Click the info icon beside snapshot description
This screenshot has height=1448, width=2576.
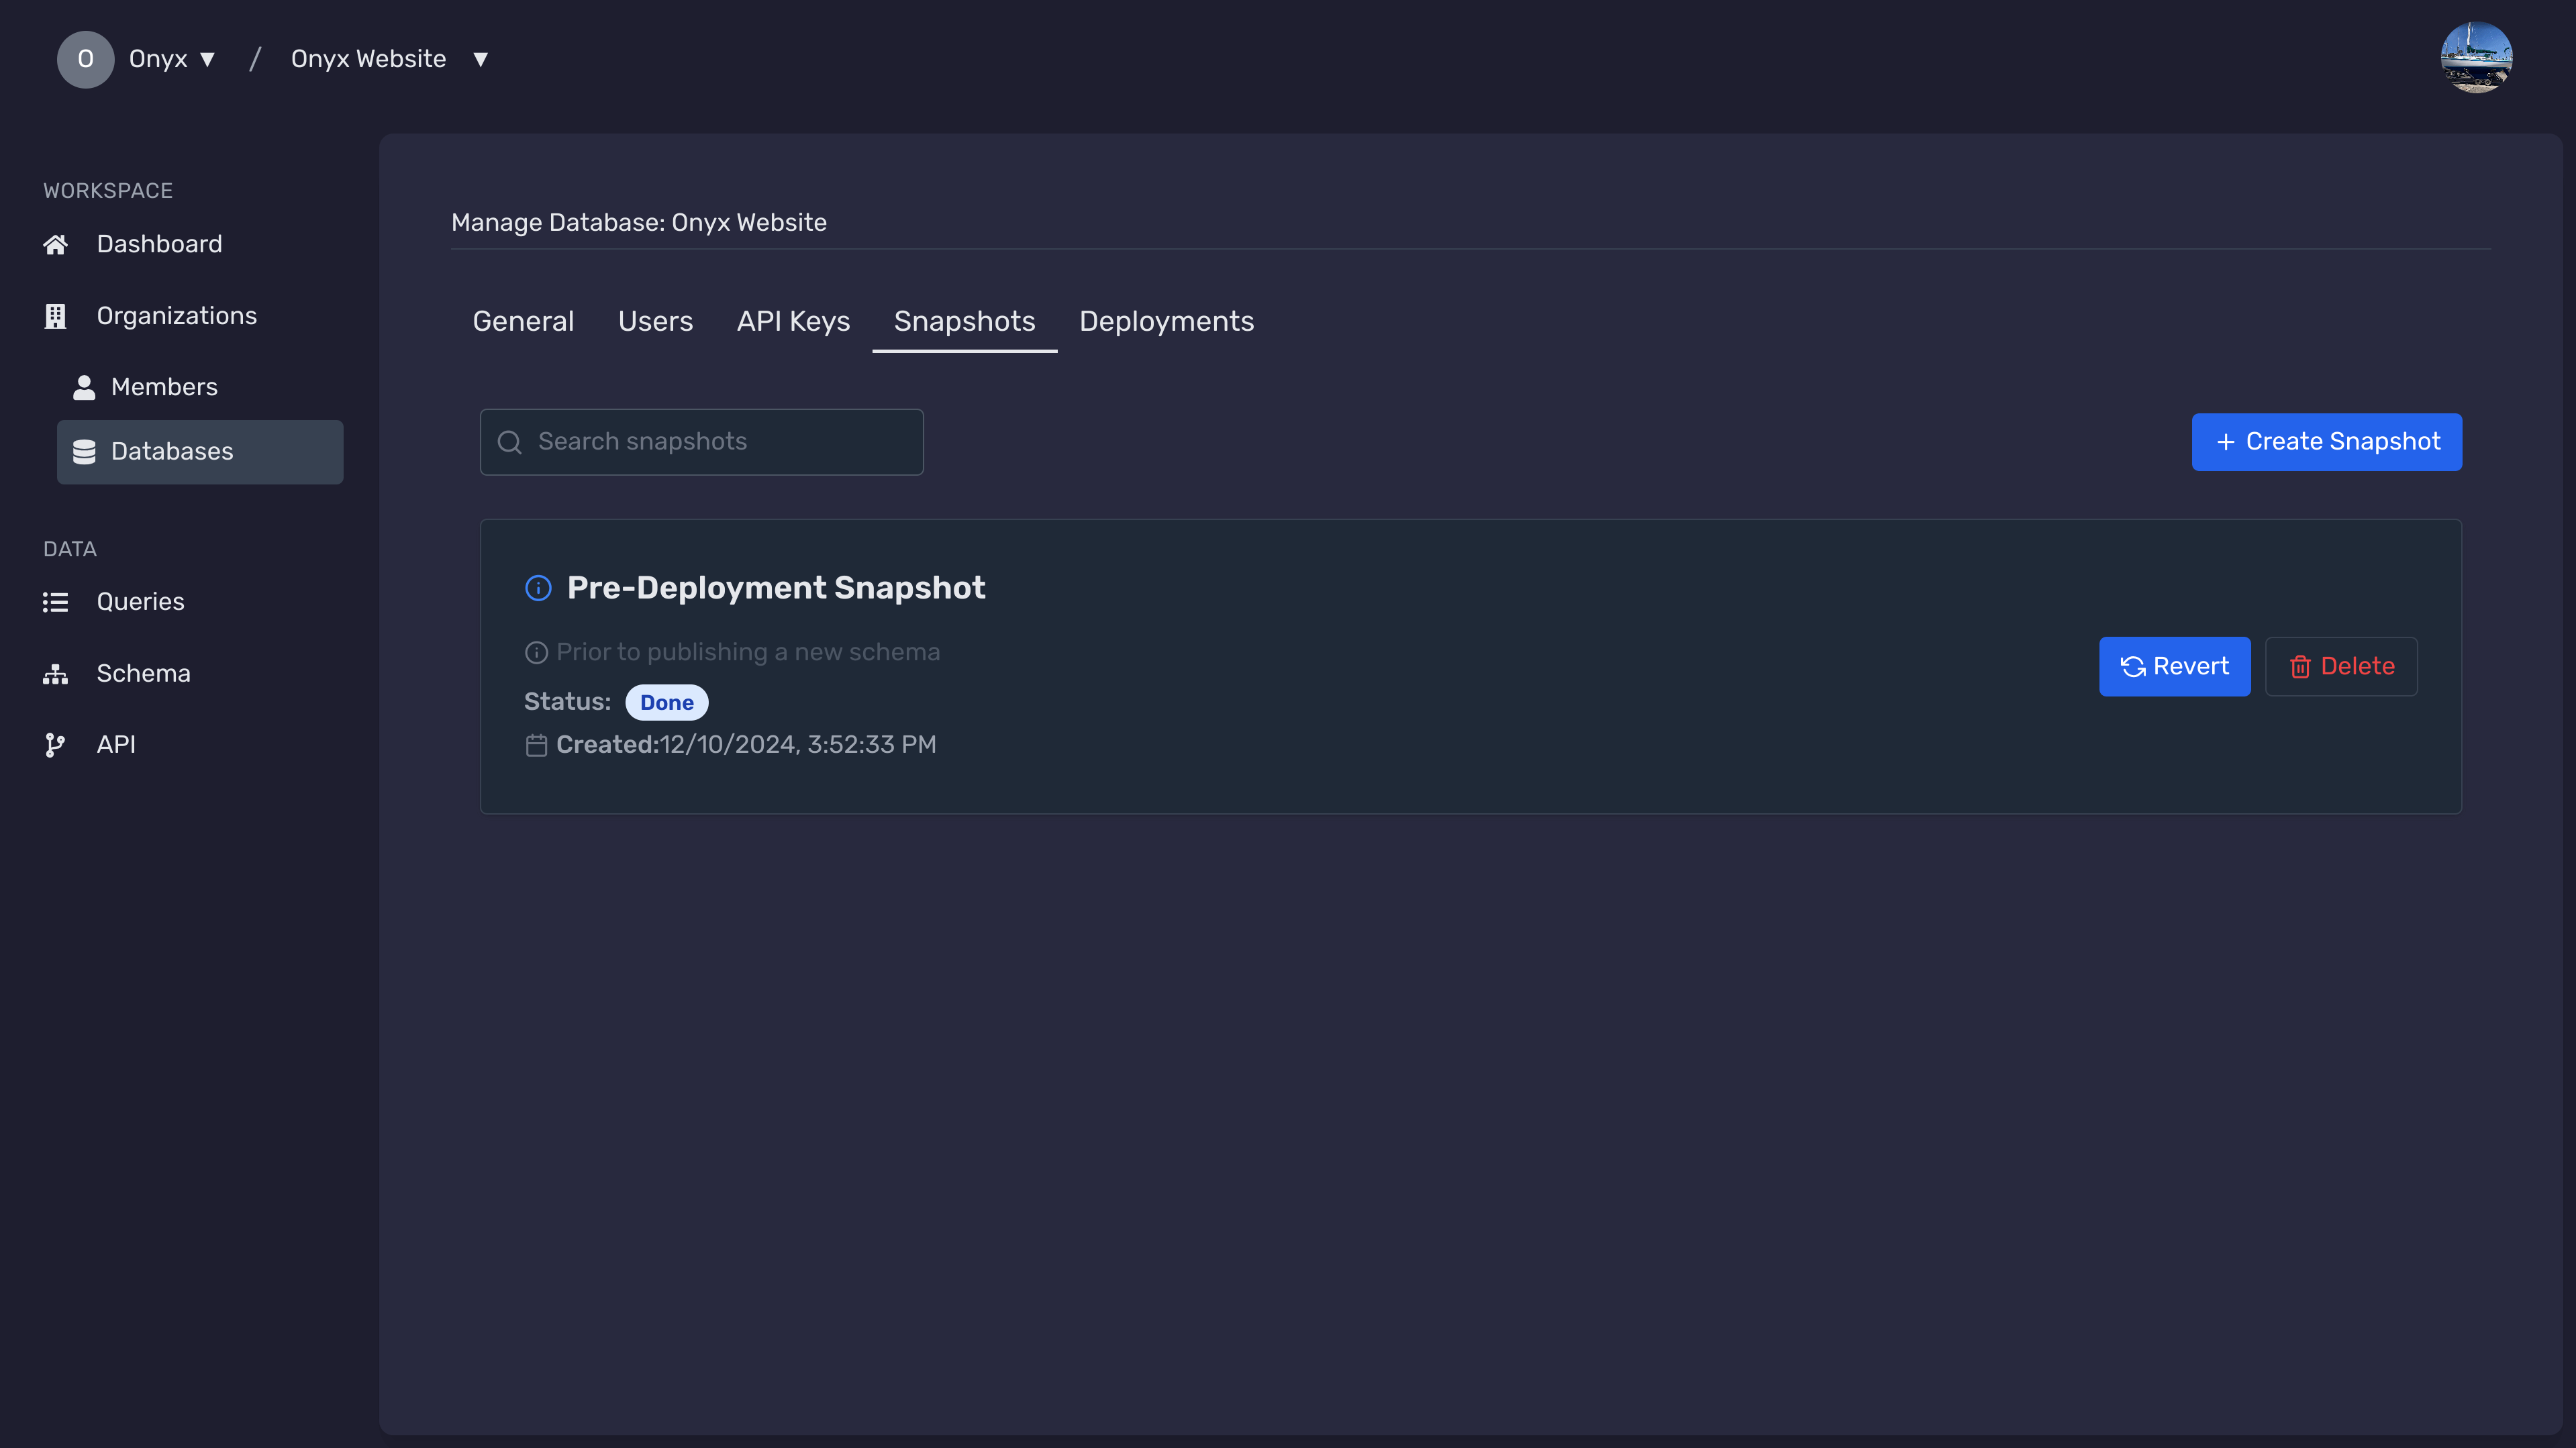(x=536, y=653)
